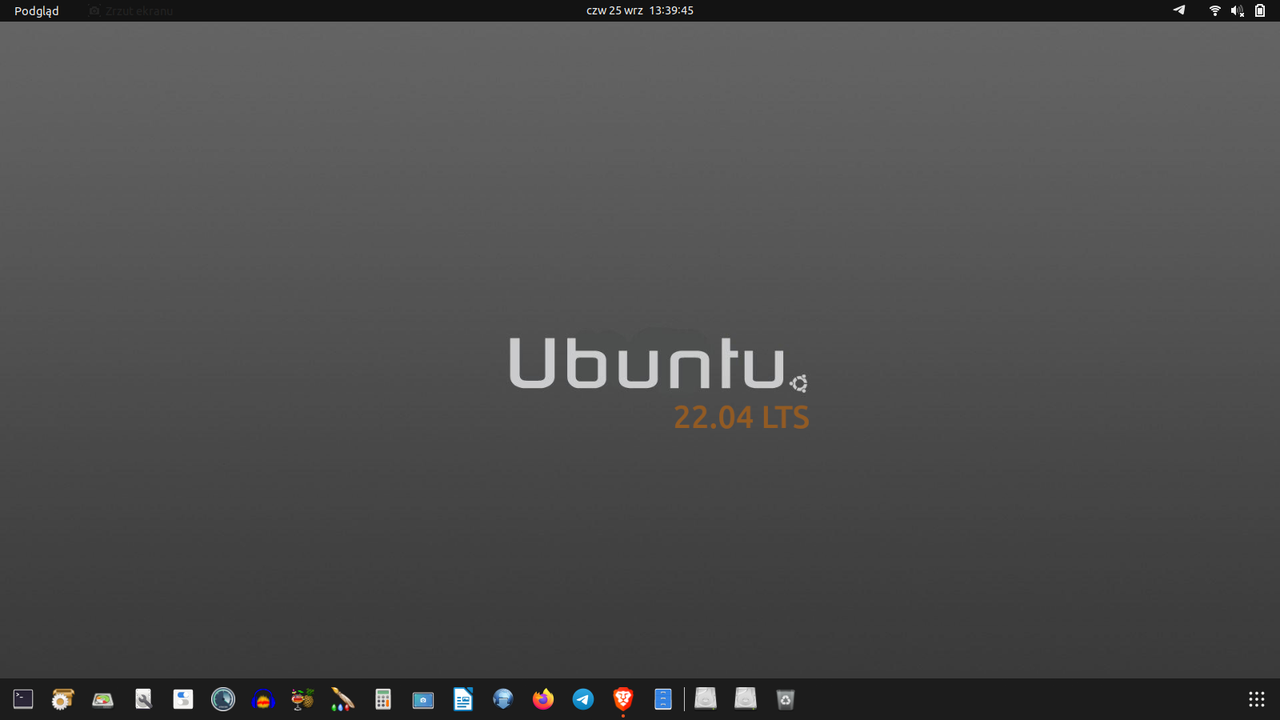Screen dimensions: 1280x720
Task: Open the Wine glass and pineapple icon
Action: [303, 700]
